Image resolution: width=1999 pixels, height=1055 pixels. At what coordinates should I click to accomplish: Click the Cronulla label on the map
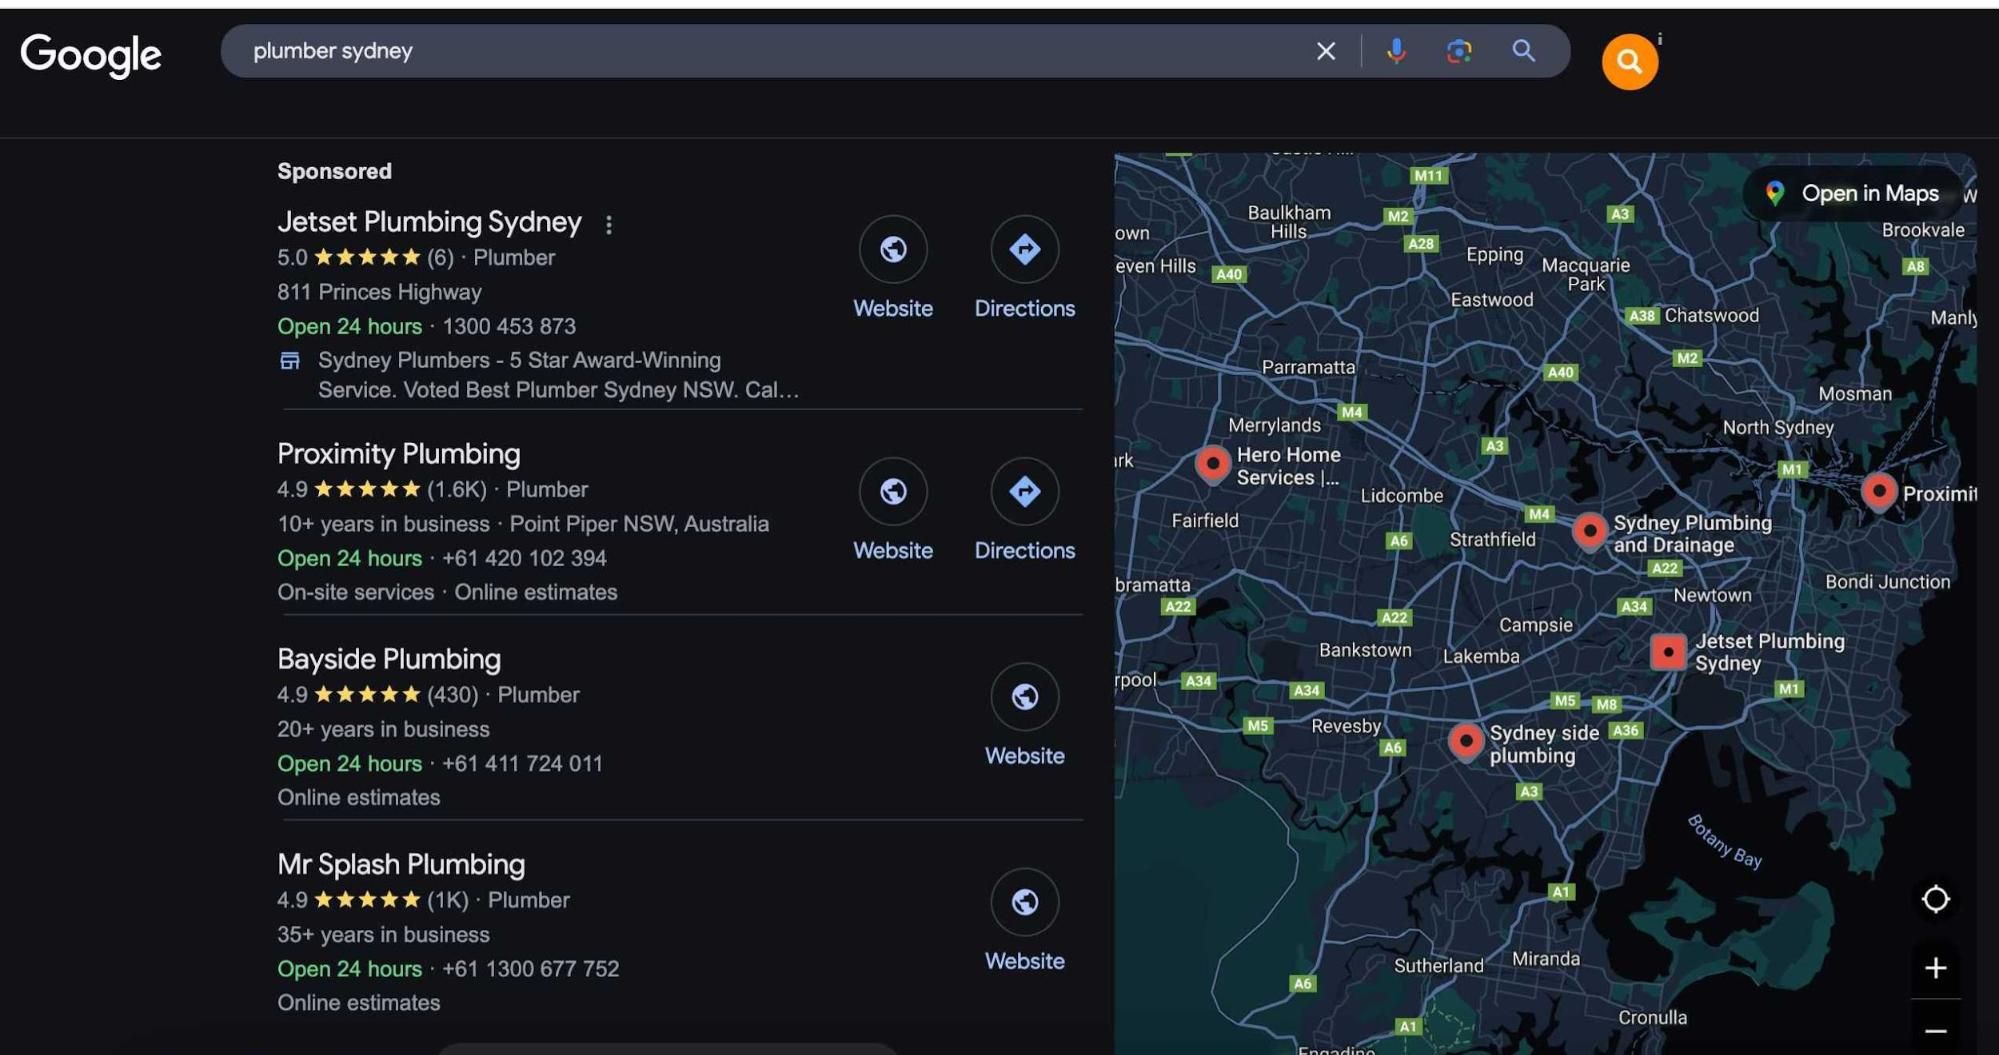(x=1652, y=1017)
